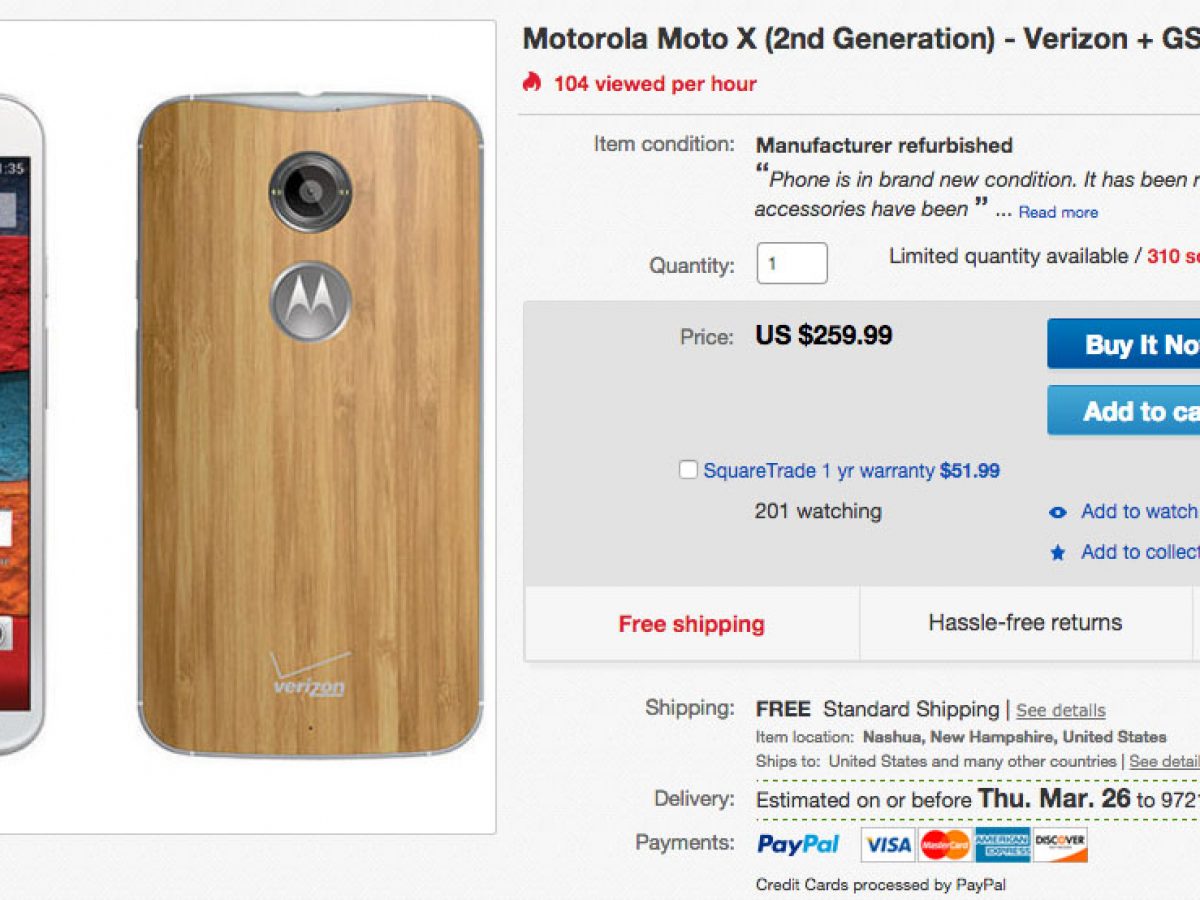Click the flame hot-item icon

coord(532,82)
